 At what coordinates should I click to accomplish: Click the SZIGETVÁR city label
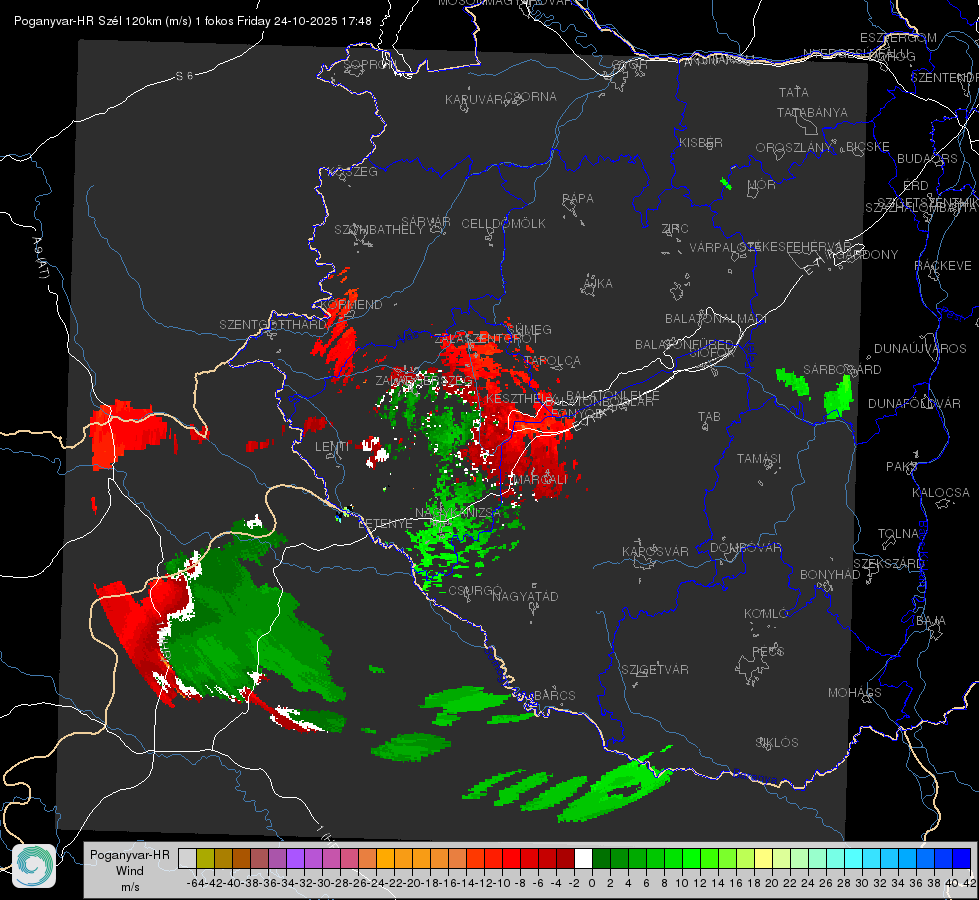[x=655, y=670]
